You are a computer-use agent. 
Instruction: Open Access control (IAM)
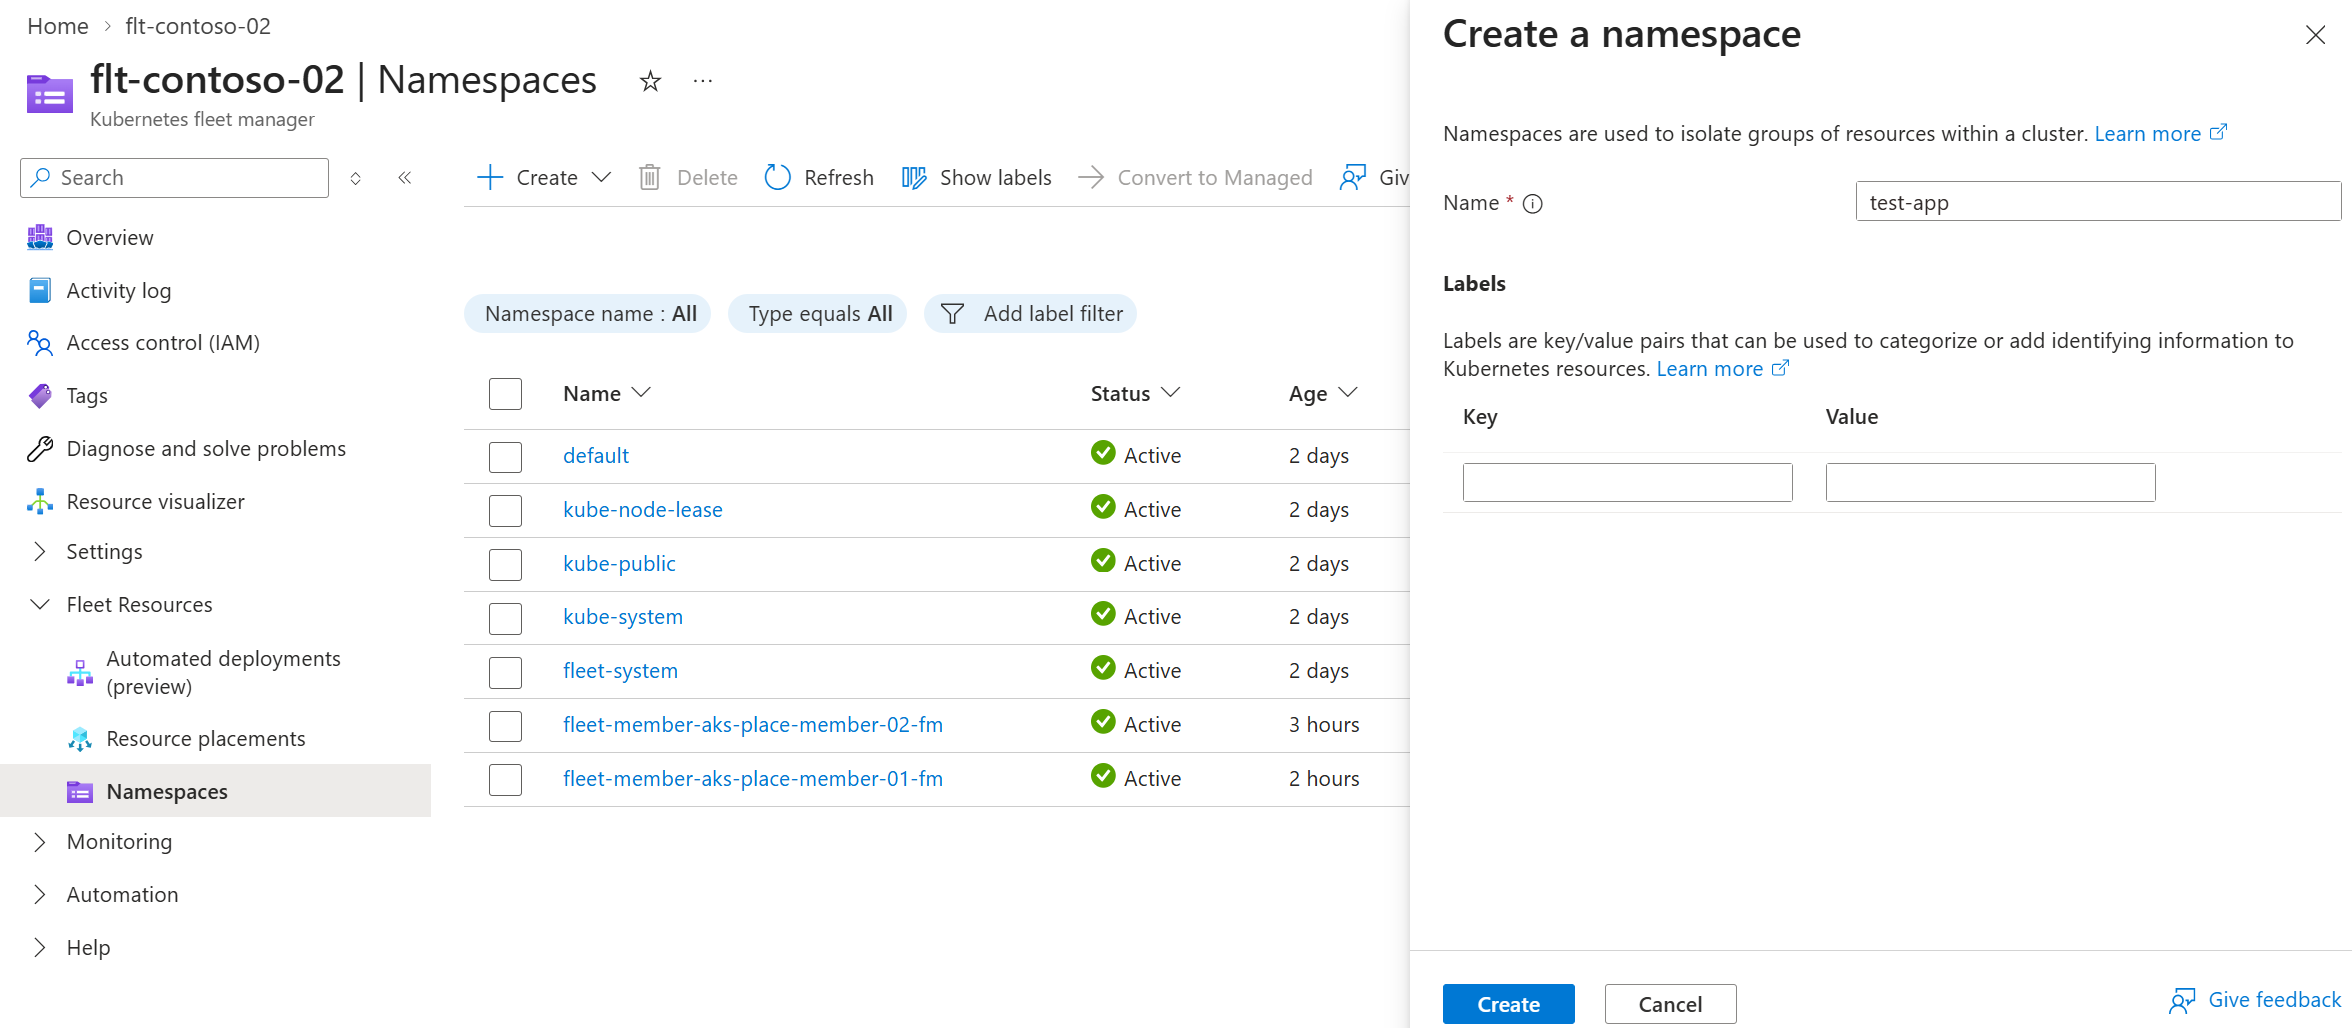tap(163, 343)
